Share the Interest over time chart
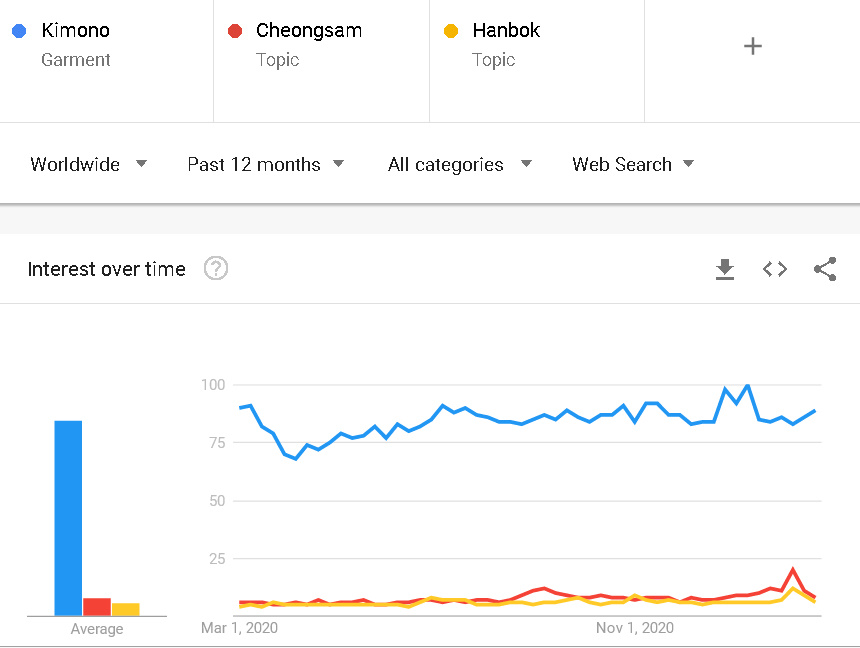 point(825,269)
